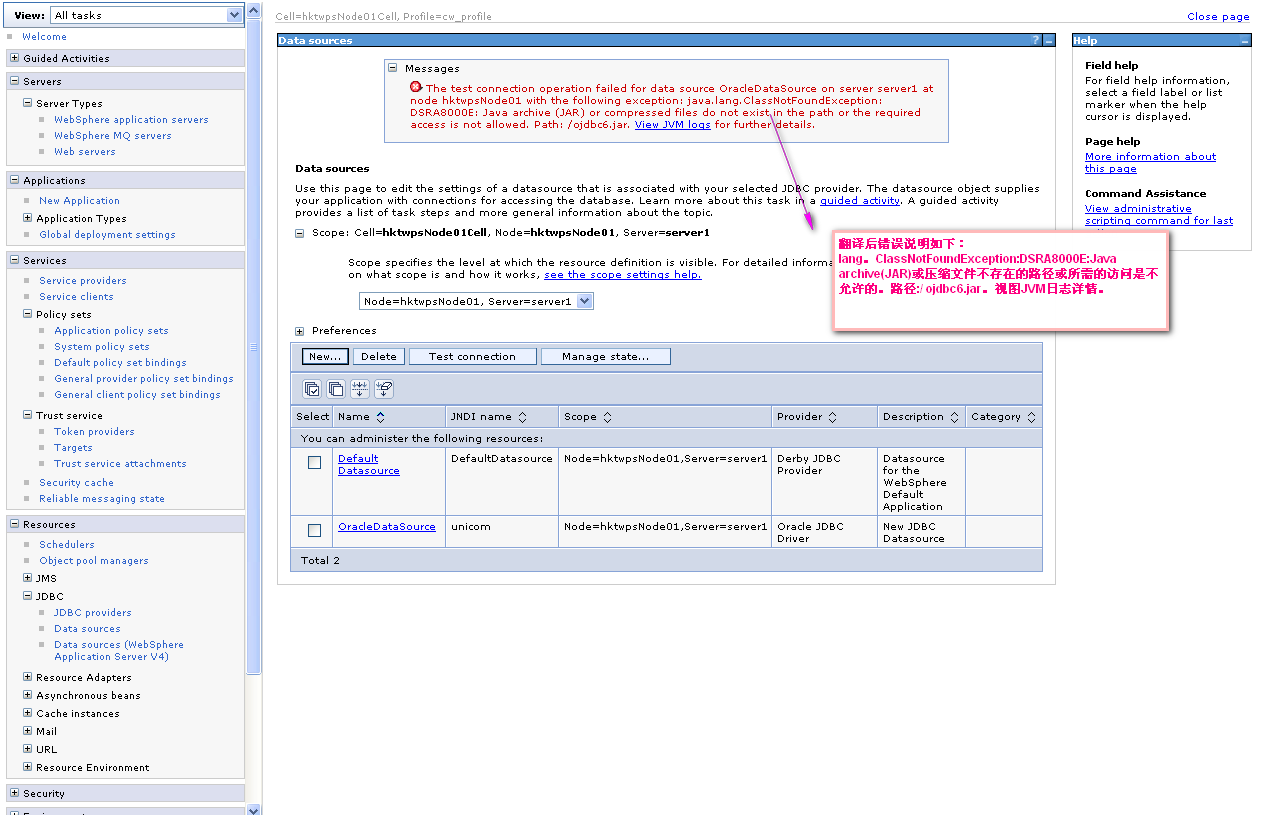Collapse the Servers navigation section
This screenshot has width=1275, height=815.
coord(15,81)
